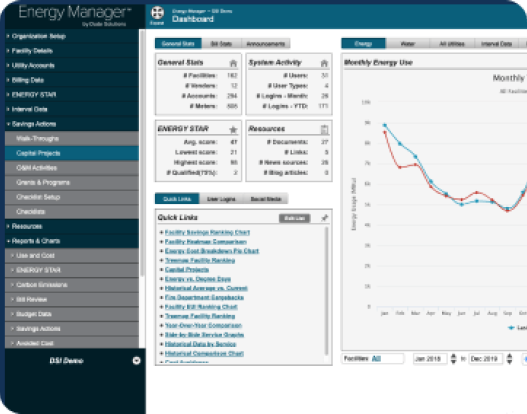Open the Announcements tab

point(266,44)
